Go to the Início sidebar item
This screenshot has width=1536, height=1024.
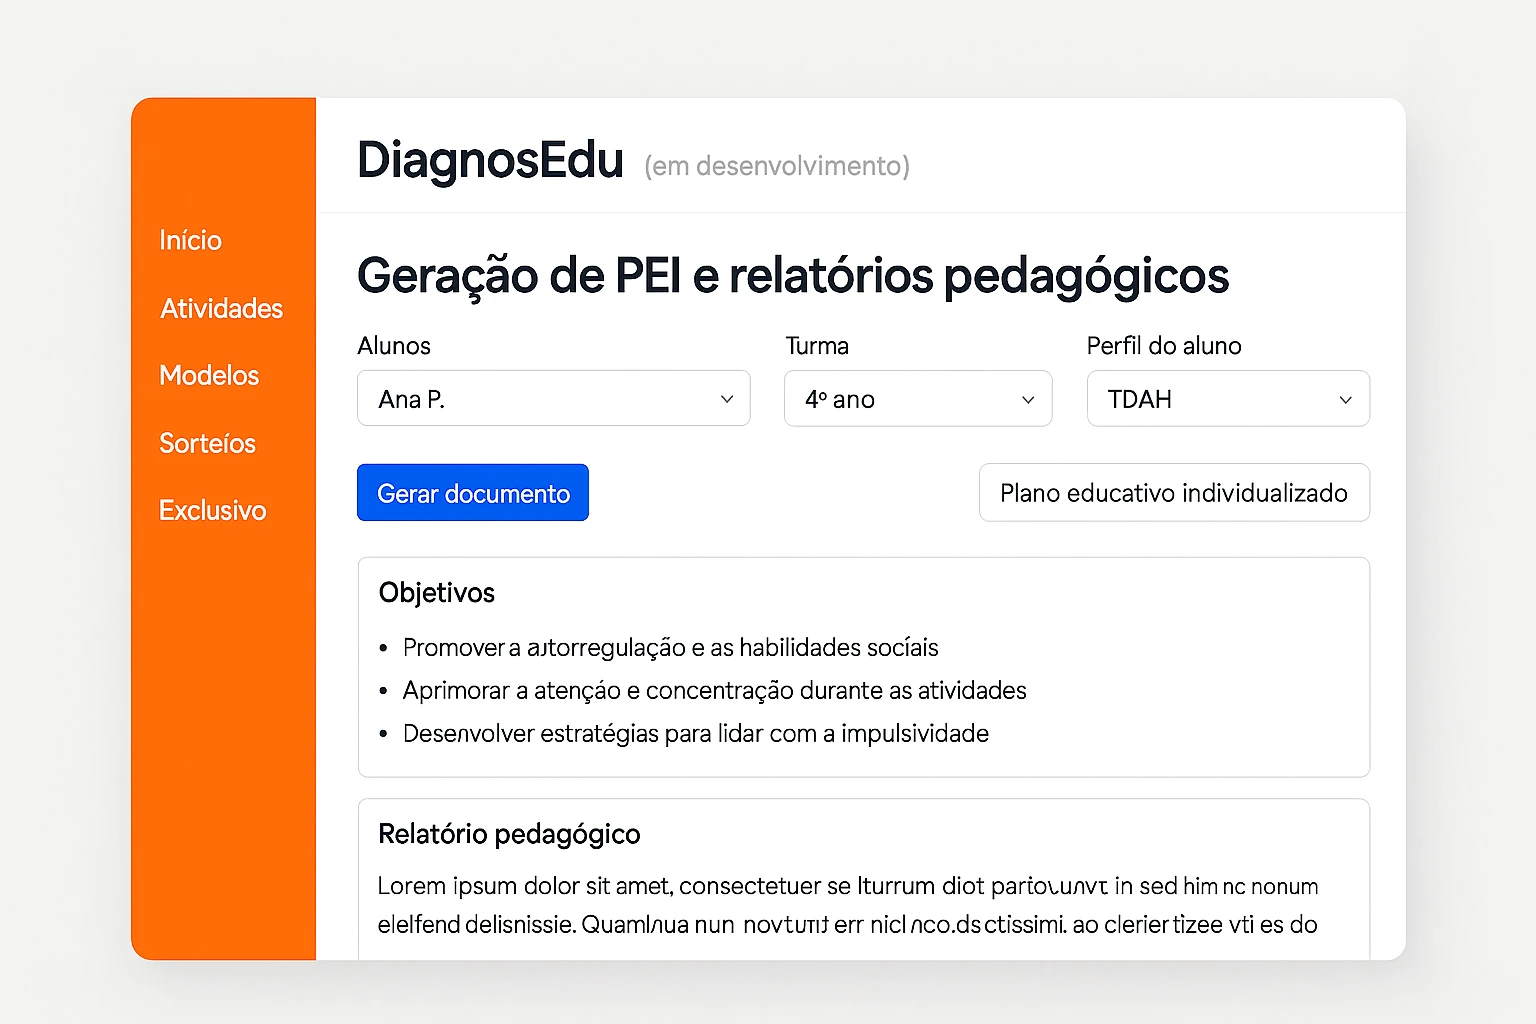(x=190, y=241)
